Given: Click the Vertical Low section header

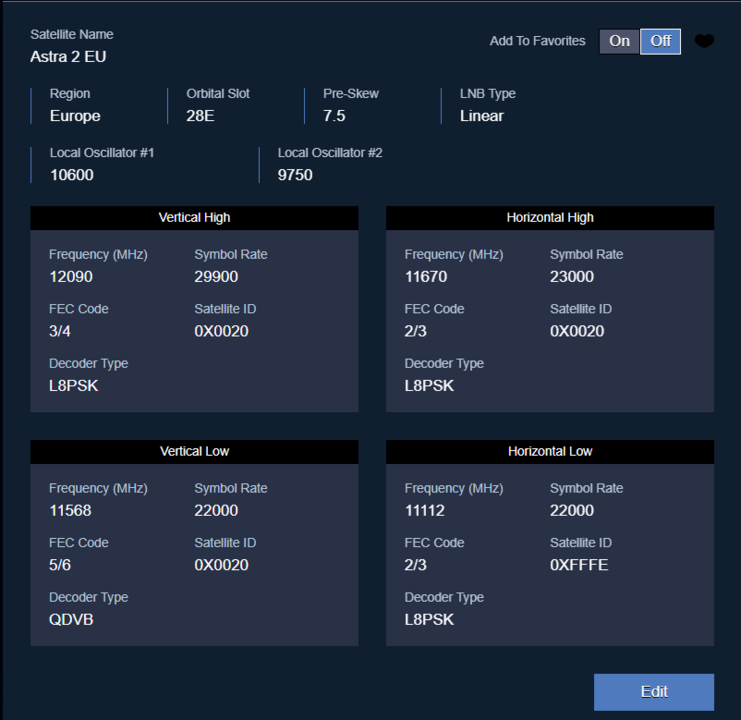Looking at the screenshot, I should pyautogui.click(x=194, y=451).
